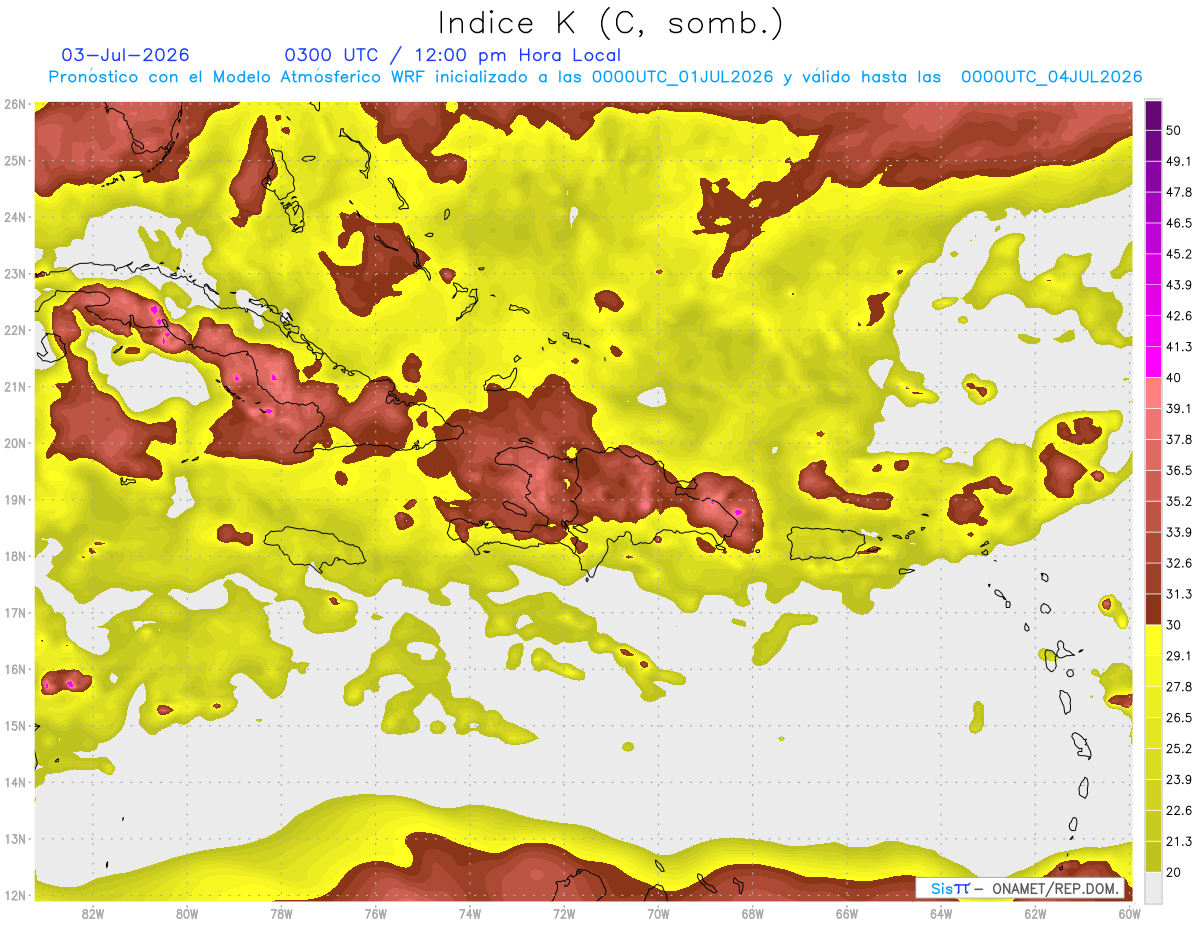This screenshot has height=927, width=1200.
Task: Click the colorbar value "29.1"
Action: point(1180,656)
